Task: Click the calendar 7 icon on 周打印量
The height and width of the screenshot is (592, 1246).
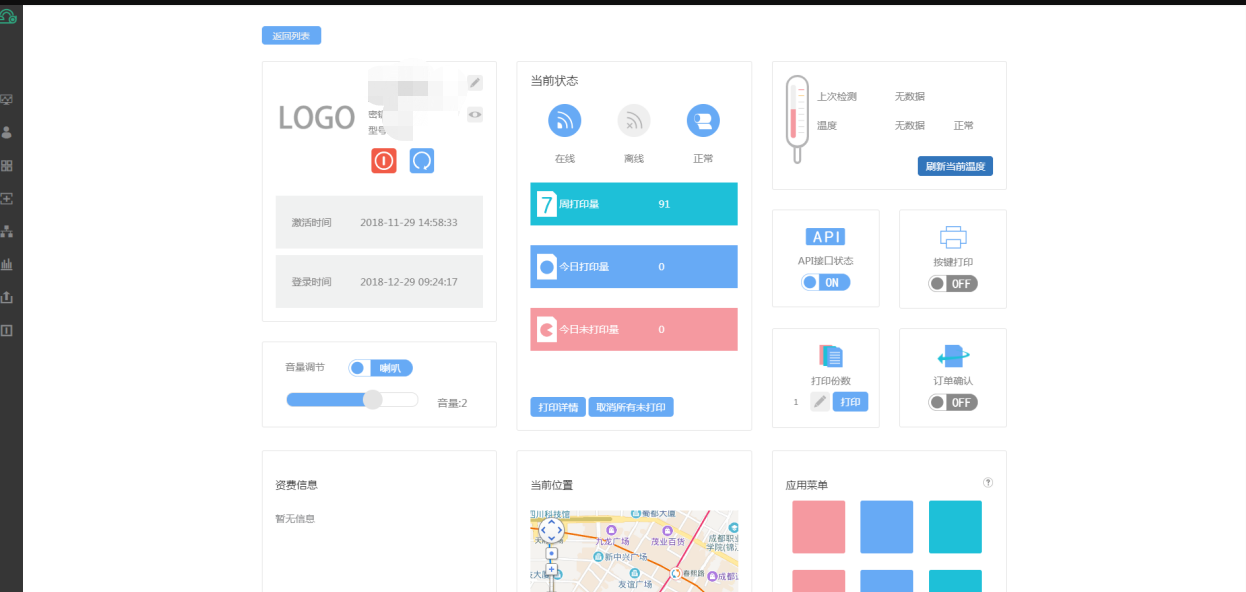Action: click(x=547, y=204)
